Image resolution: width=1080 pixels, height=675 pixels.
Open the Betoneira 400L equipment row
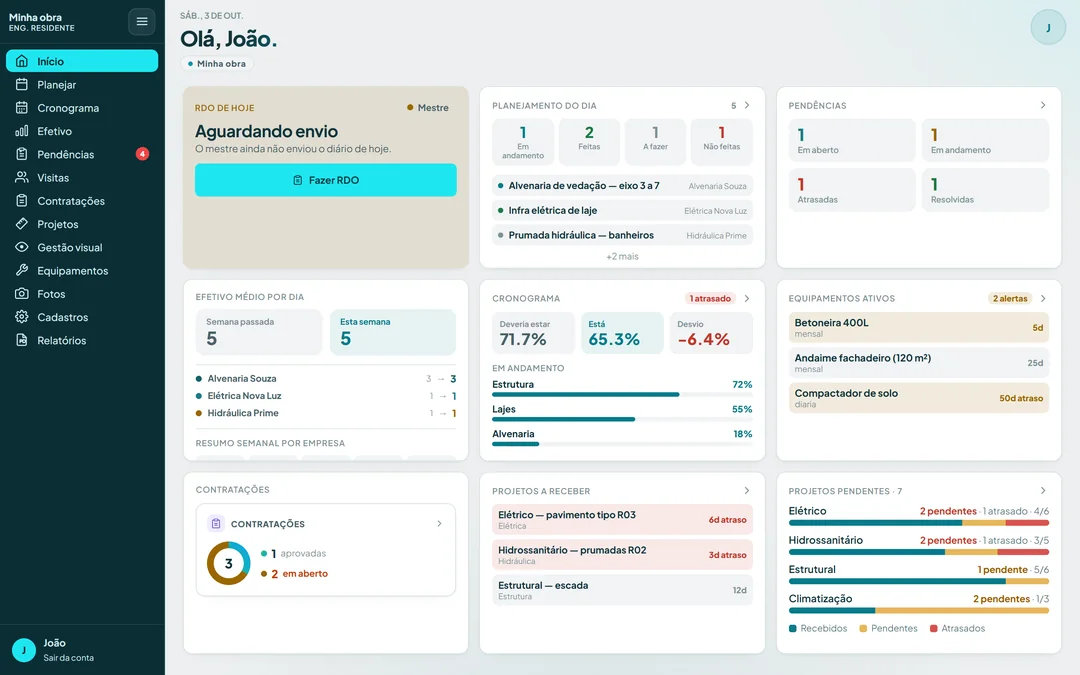[919, 328]
